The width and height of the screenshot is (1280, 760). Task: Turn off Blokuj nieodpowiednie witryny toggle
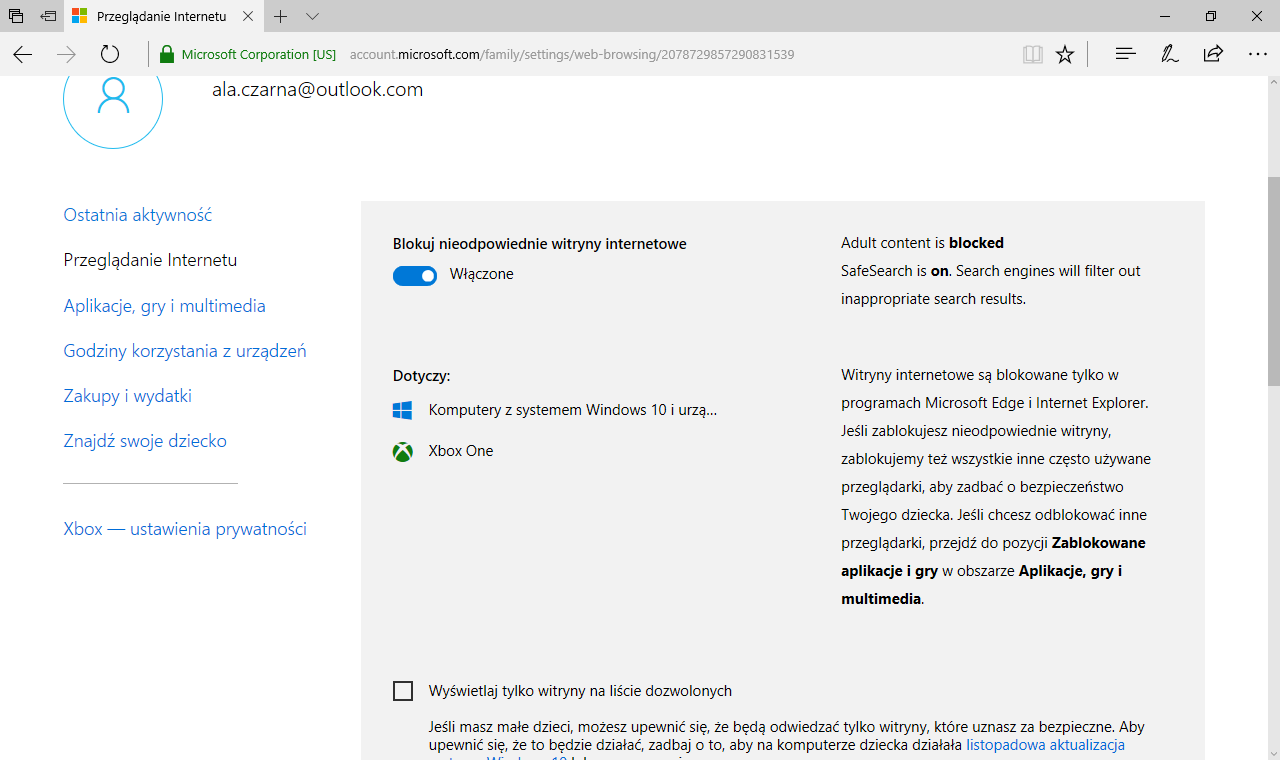pyautogui.click(x=415, y=275)
